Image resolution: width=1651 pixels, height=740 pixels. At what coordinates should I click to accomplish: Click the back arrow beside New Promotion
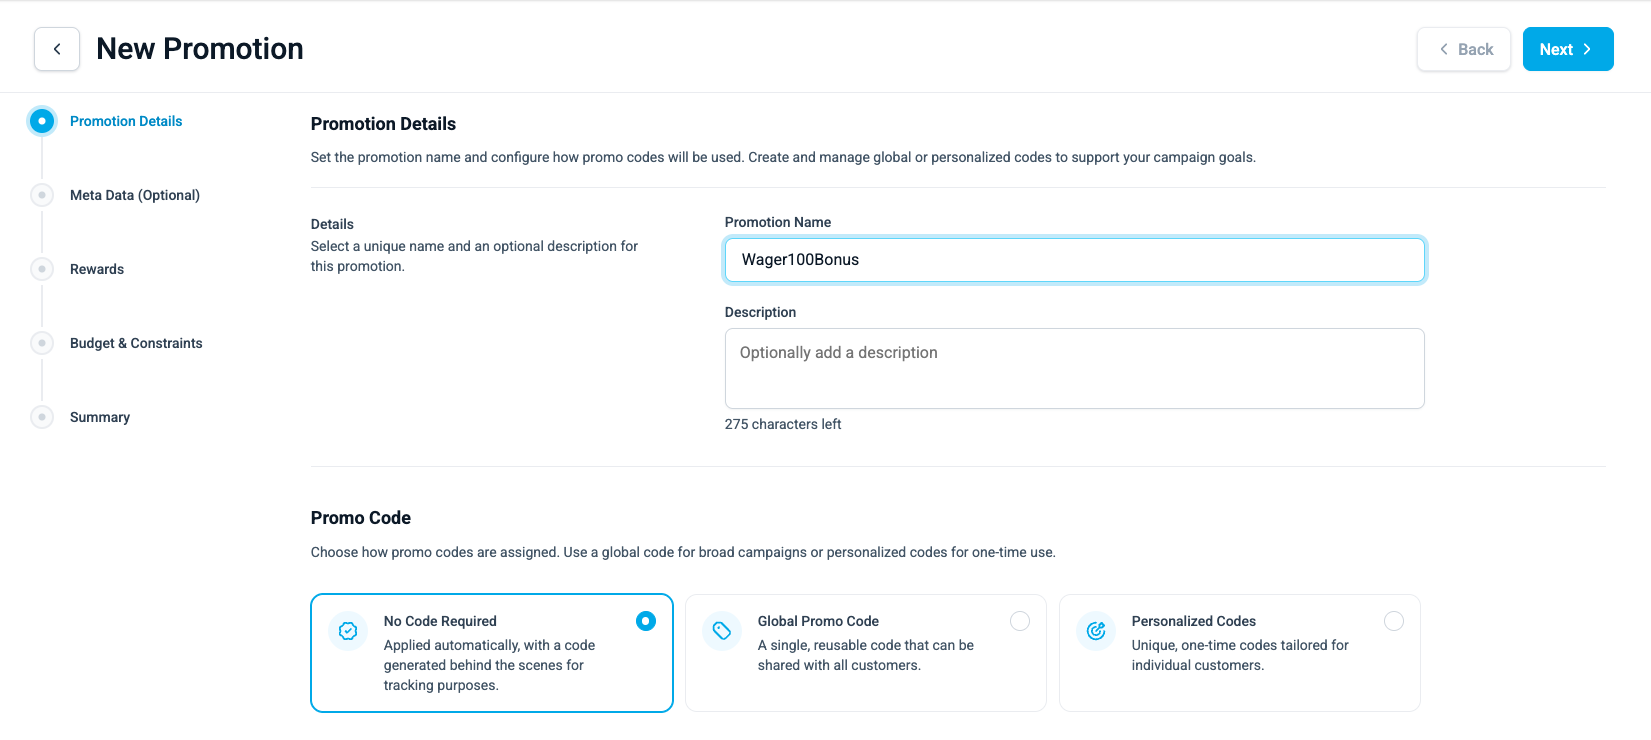pos(57,49)
